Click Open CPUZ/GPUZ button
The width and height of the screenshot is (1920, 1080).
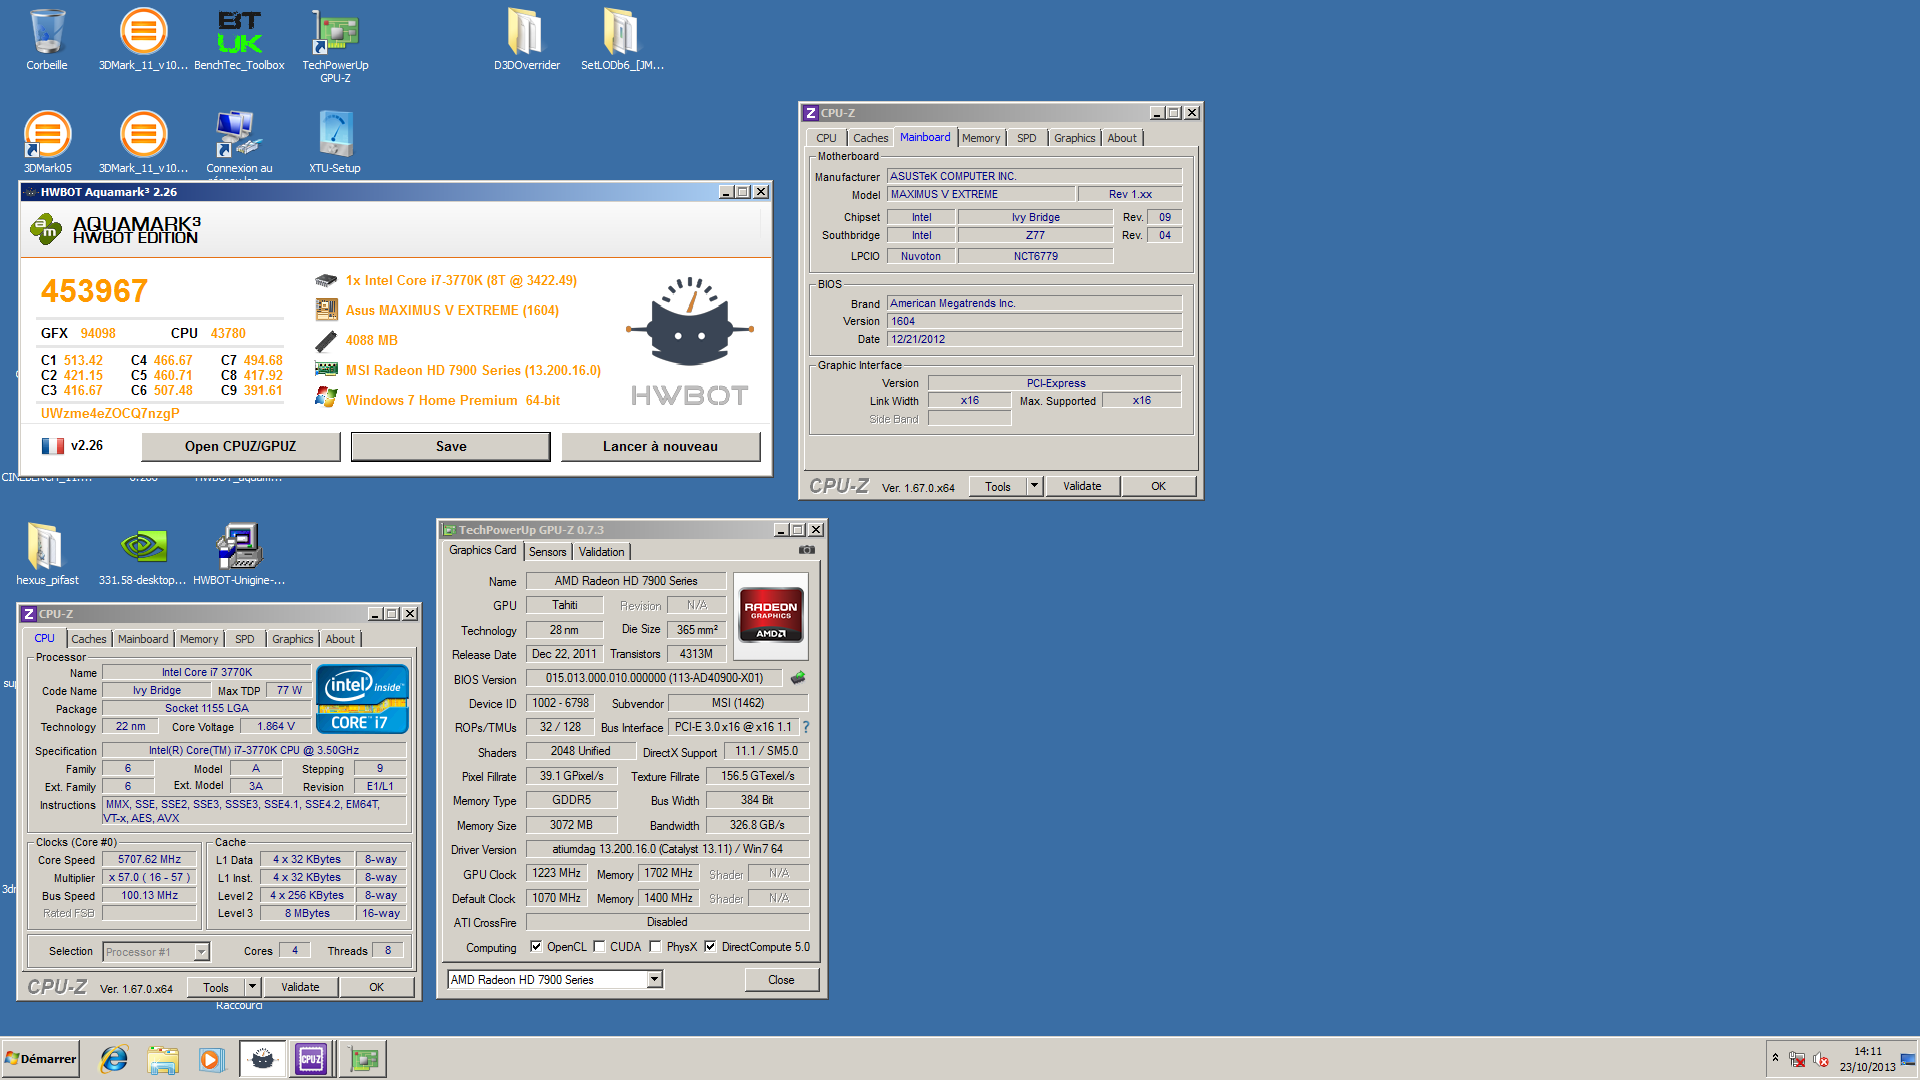point(240,446)
